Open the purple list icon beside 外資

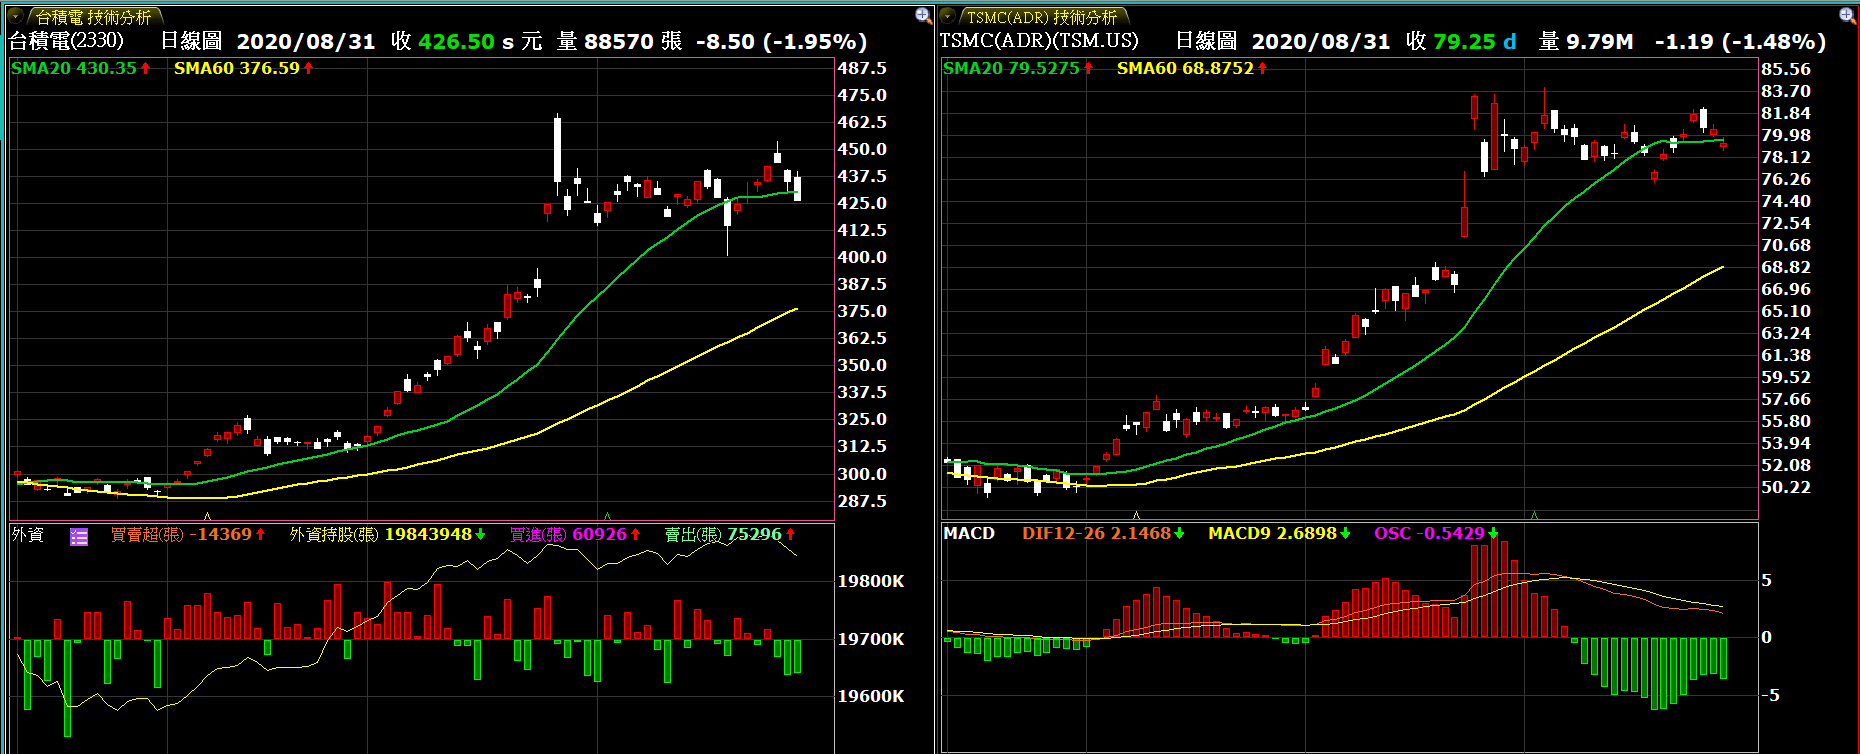click(x=79, y=537)
